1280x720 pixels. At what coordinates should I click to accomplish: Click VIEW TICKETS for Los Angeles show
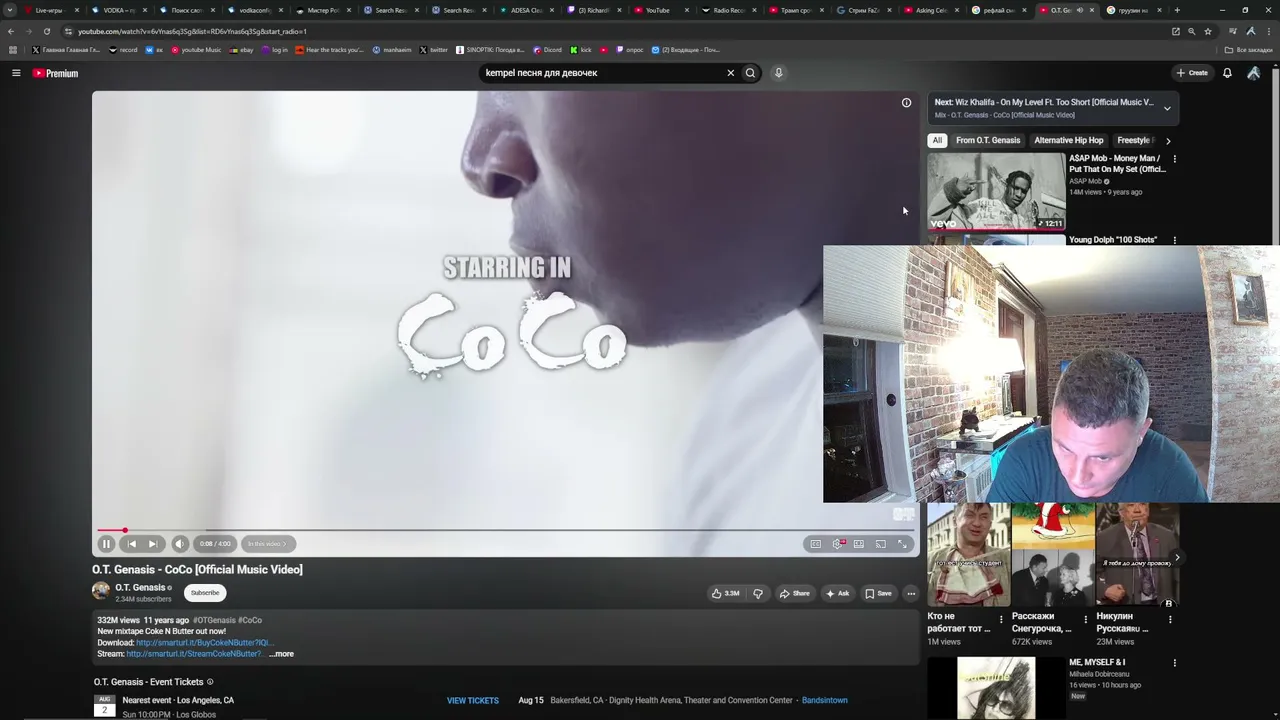point(473,701)
